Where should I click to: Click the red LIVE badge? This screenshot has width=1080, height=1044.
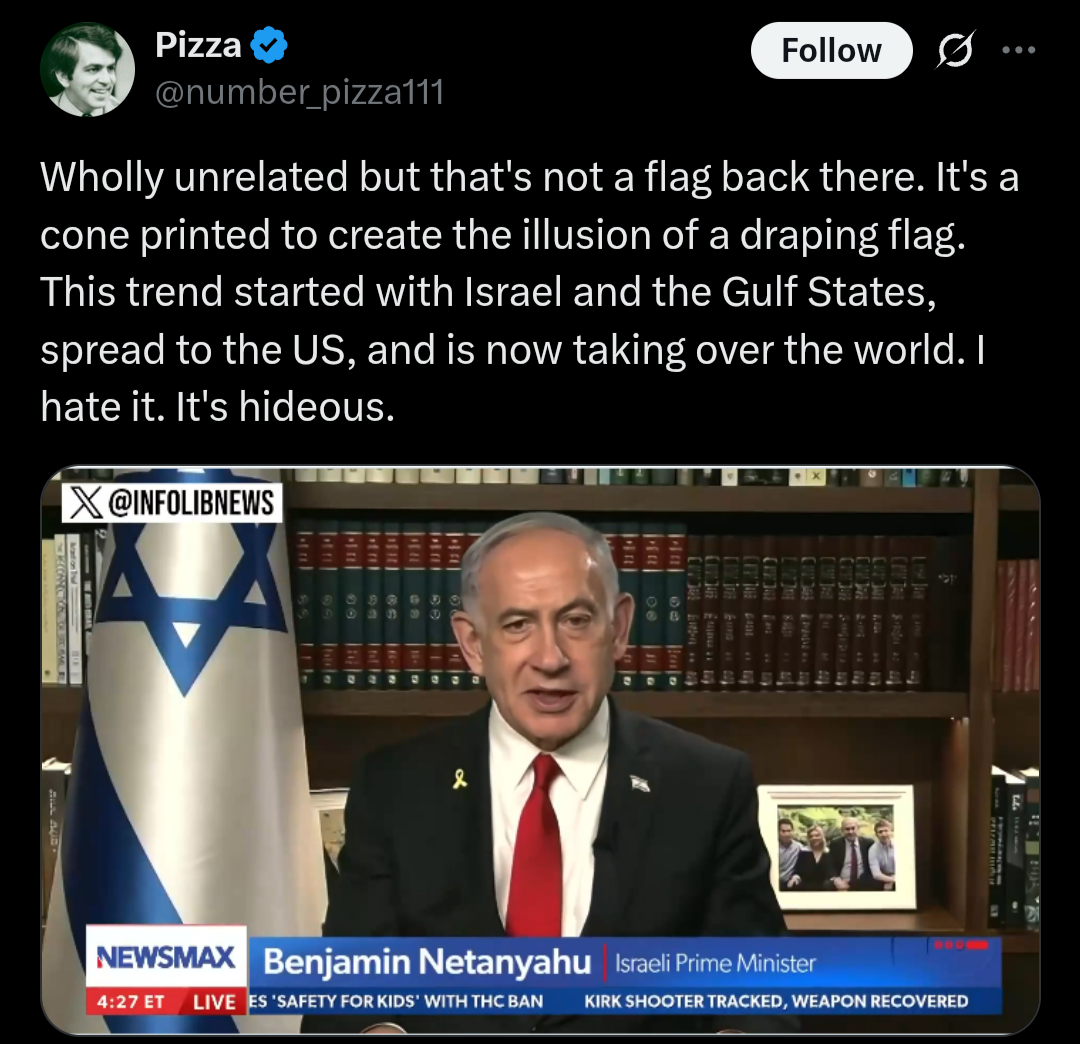click(214, 1001)
